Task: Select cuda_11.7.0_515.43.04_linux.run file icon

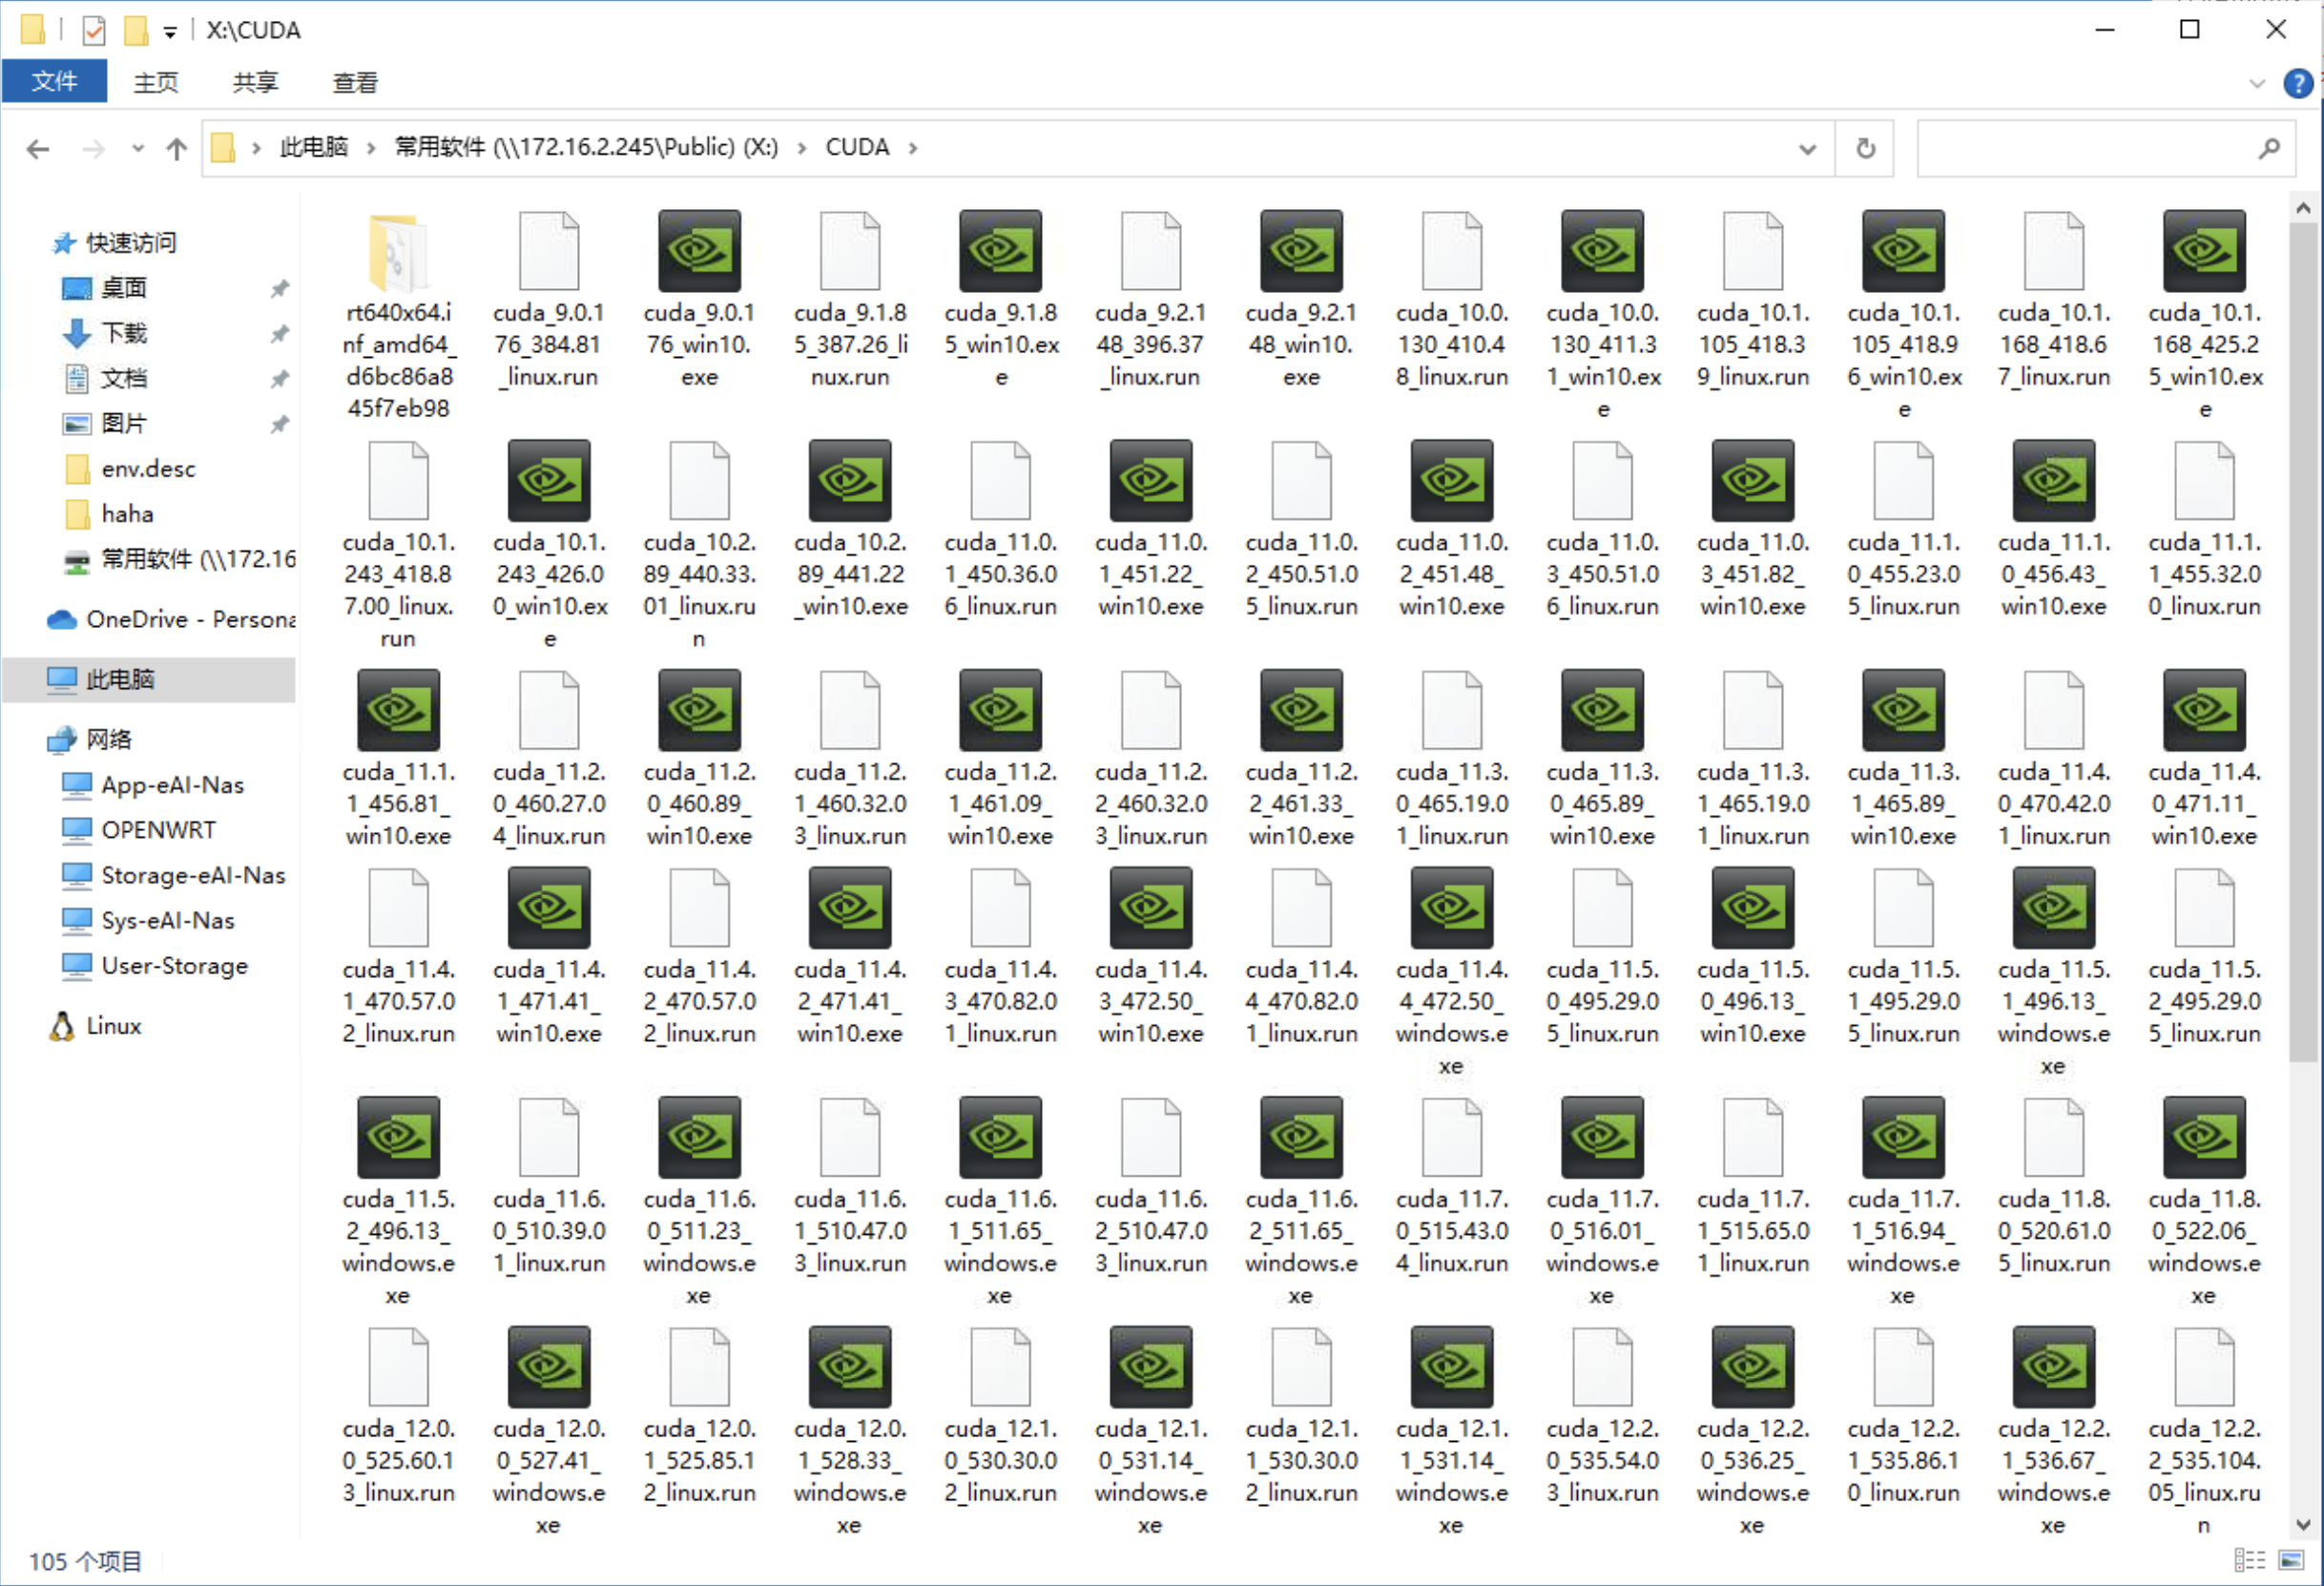Action: (1452, 1137)
